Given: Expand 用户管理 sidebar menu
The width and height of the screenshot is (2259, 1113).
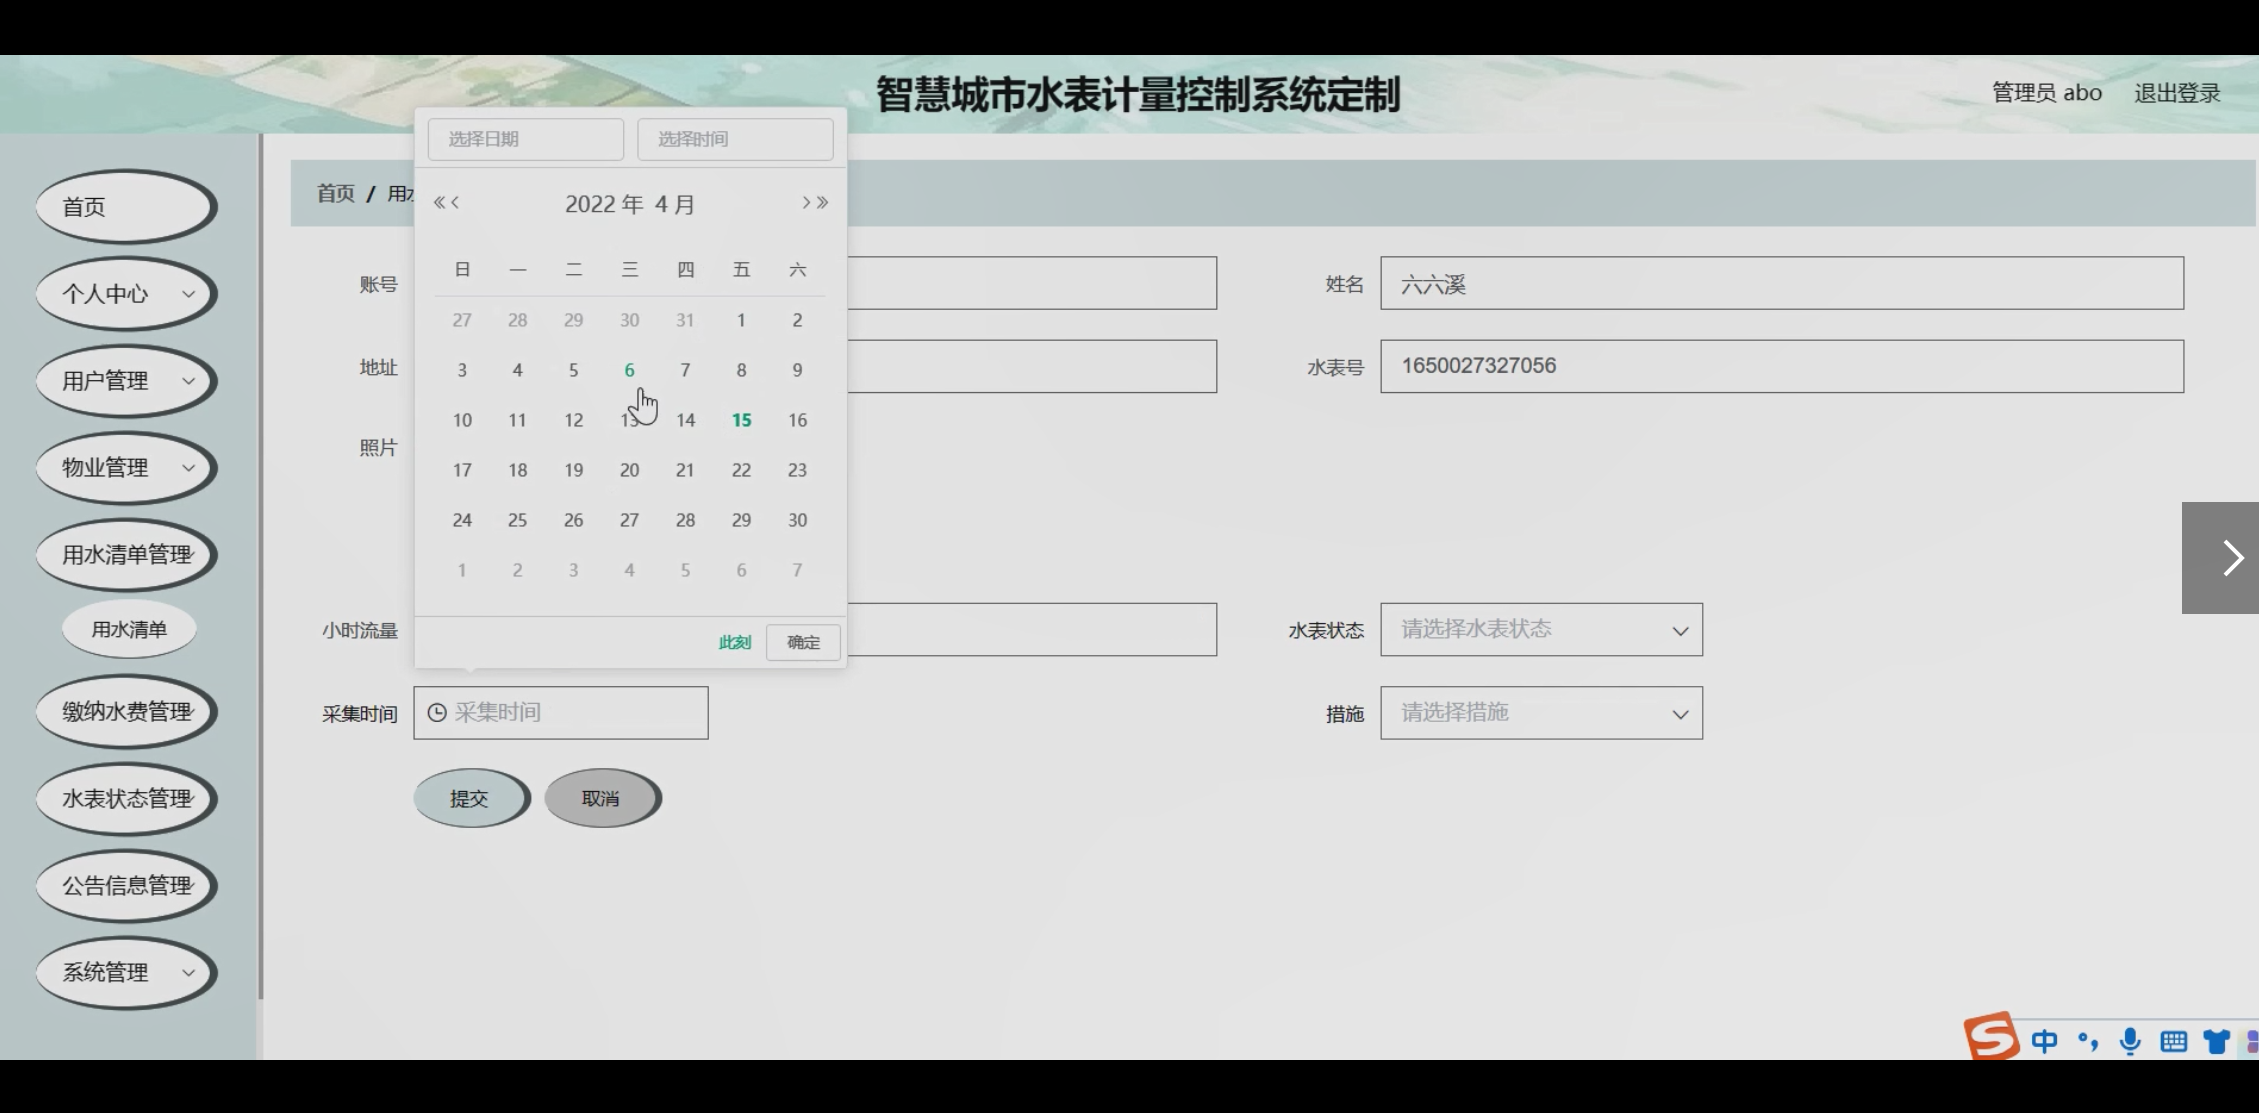Looking at the screenshot, I should 126,381.
